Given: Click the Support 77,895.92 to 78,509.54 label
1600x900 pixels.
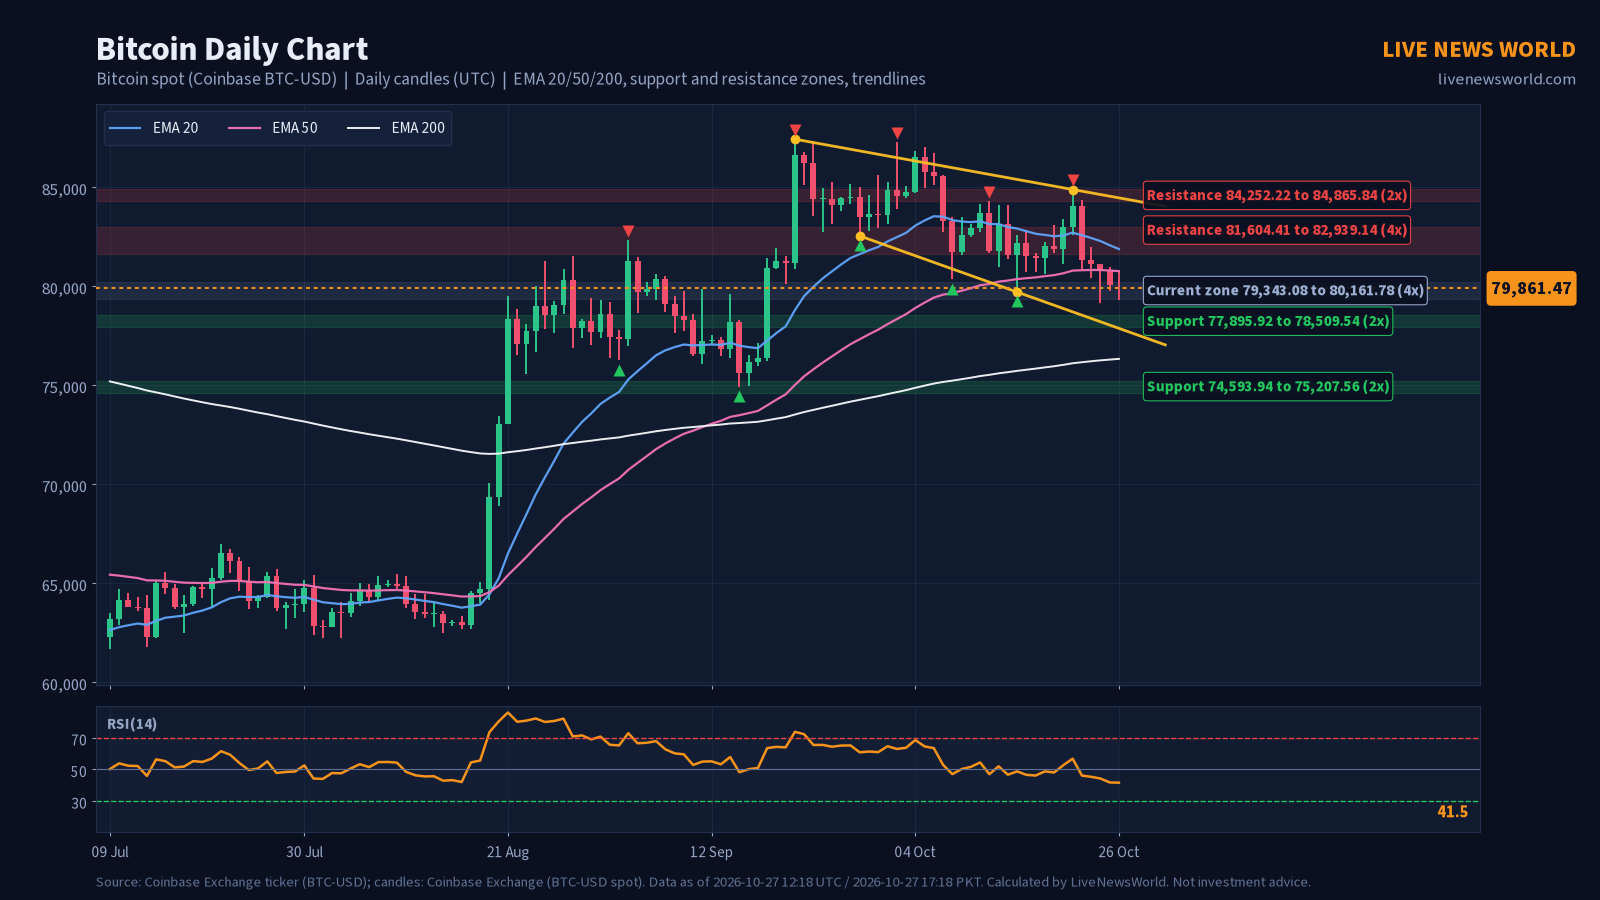Looking at the screenshot, I should tap(1268, 321).
